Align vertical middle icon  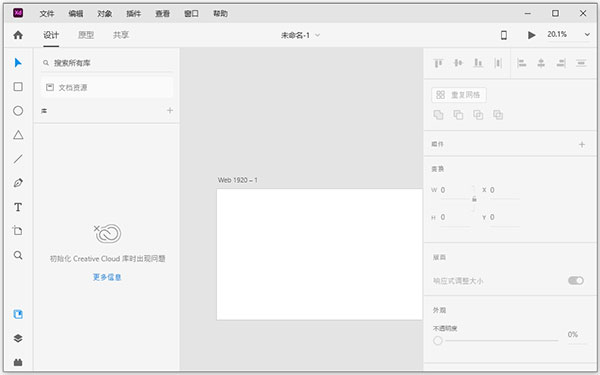(x=458, y=63)
